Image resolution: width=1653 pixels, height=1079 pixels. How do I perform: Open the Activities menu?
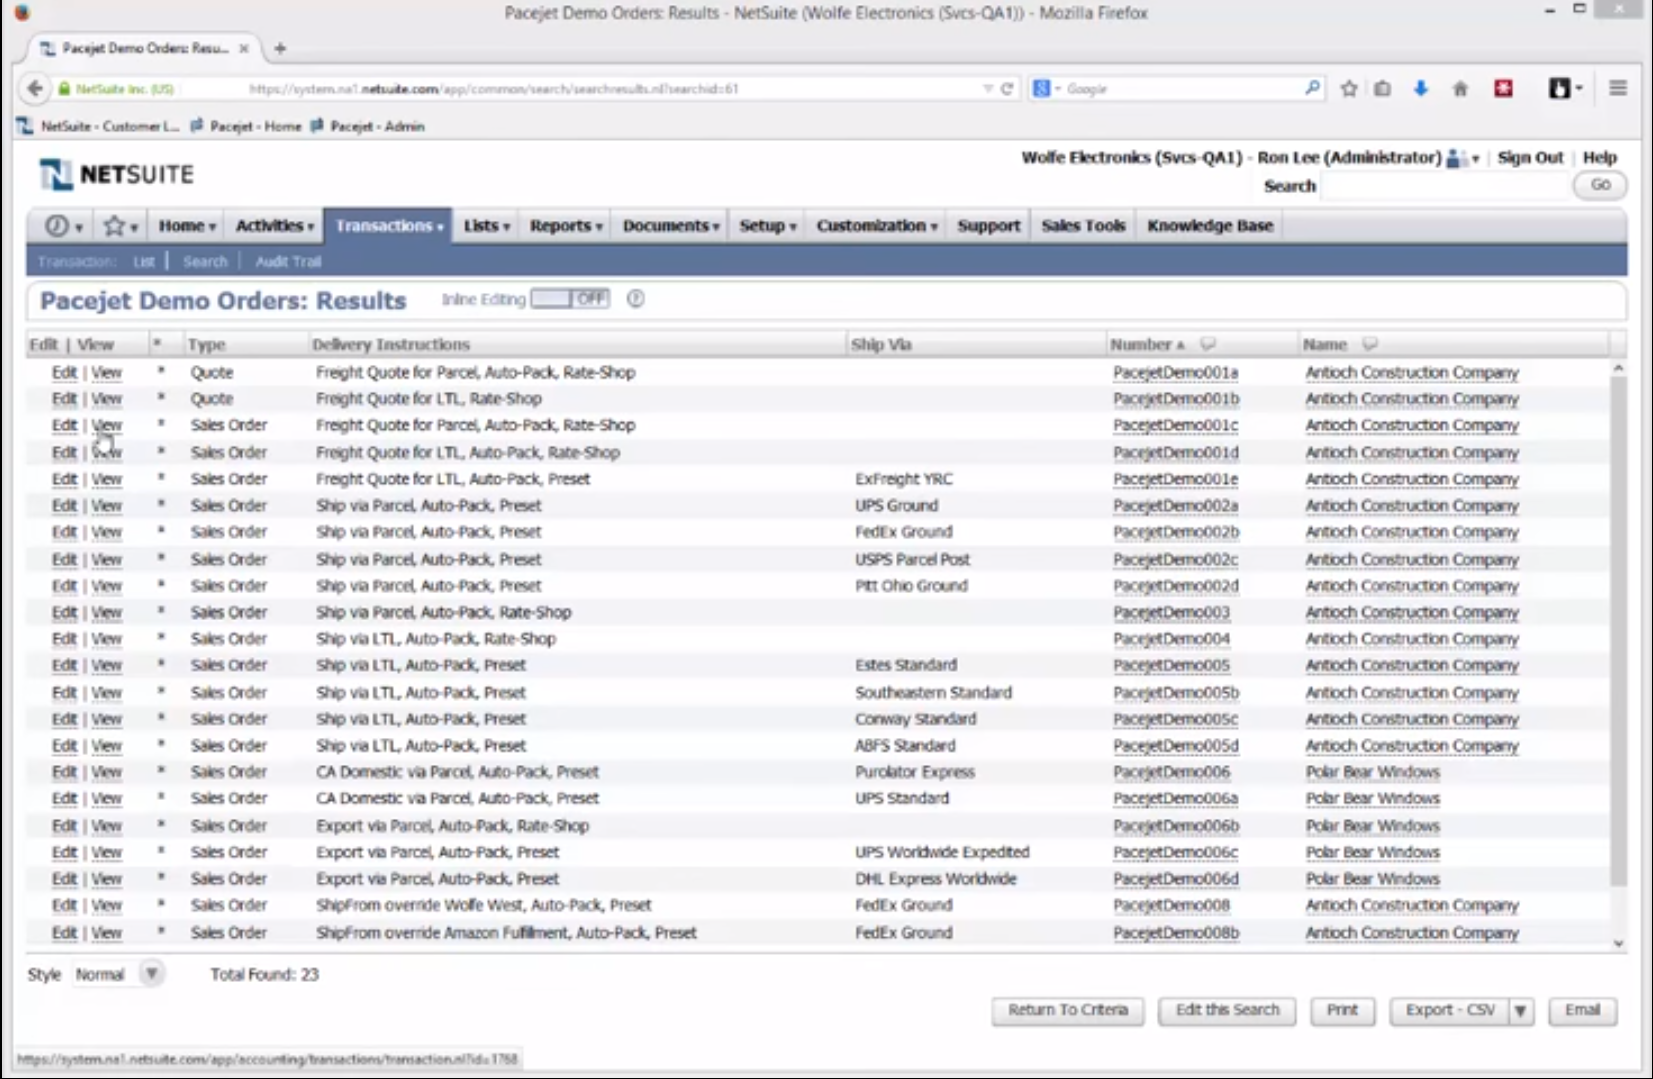(274, 226)
